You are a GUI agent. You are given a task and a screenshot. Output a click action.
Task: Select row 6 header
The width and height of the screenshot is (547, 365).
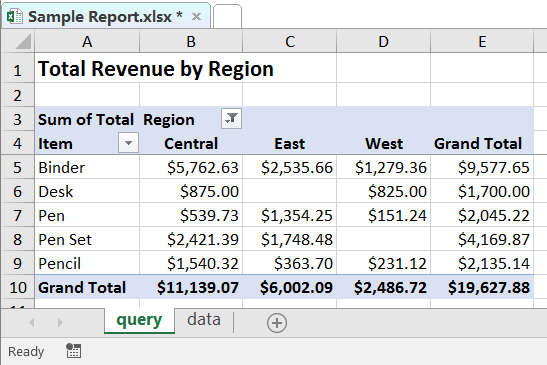point(18,191)
